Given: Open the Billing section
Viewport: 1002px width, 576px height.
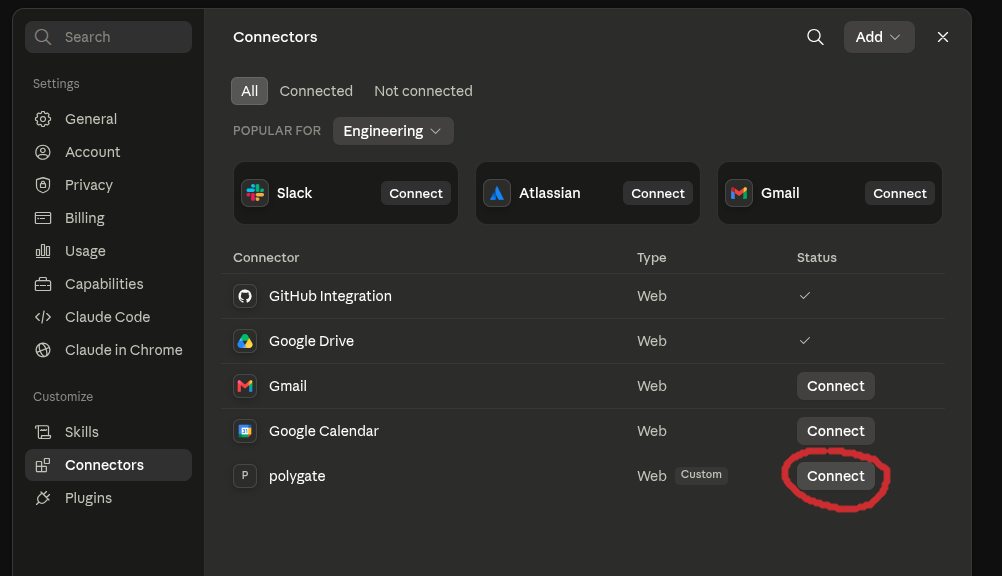Looking at the screenshot, I should point(108,218).
